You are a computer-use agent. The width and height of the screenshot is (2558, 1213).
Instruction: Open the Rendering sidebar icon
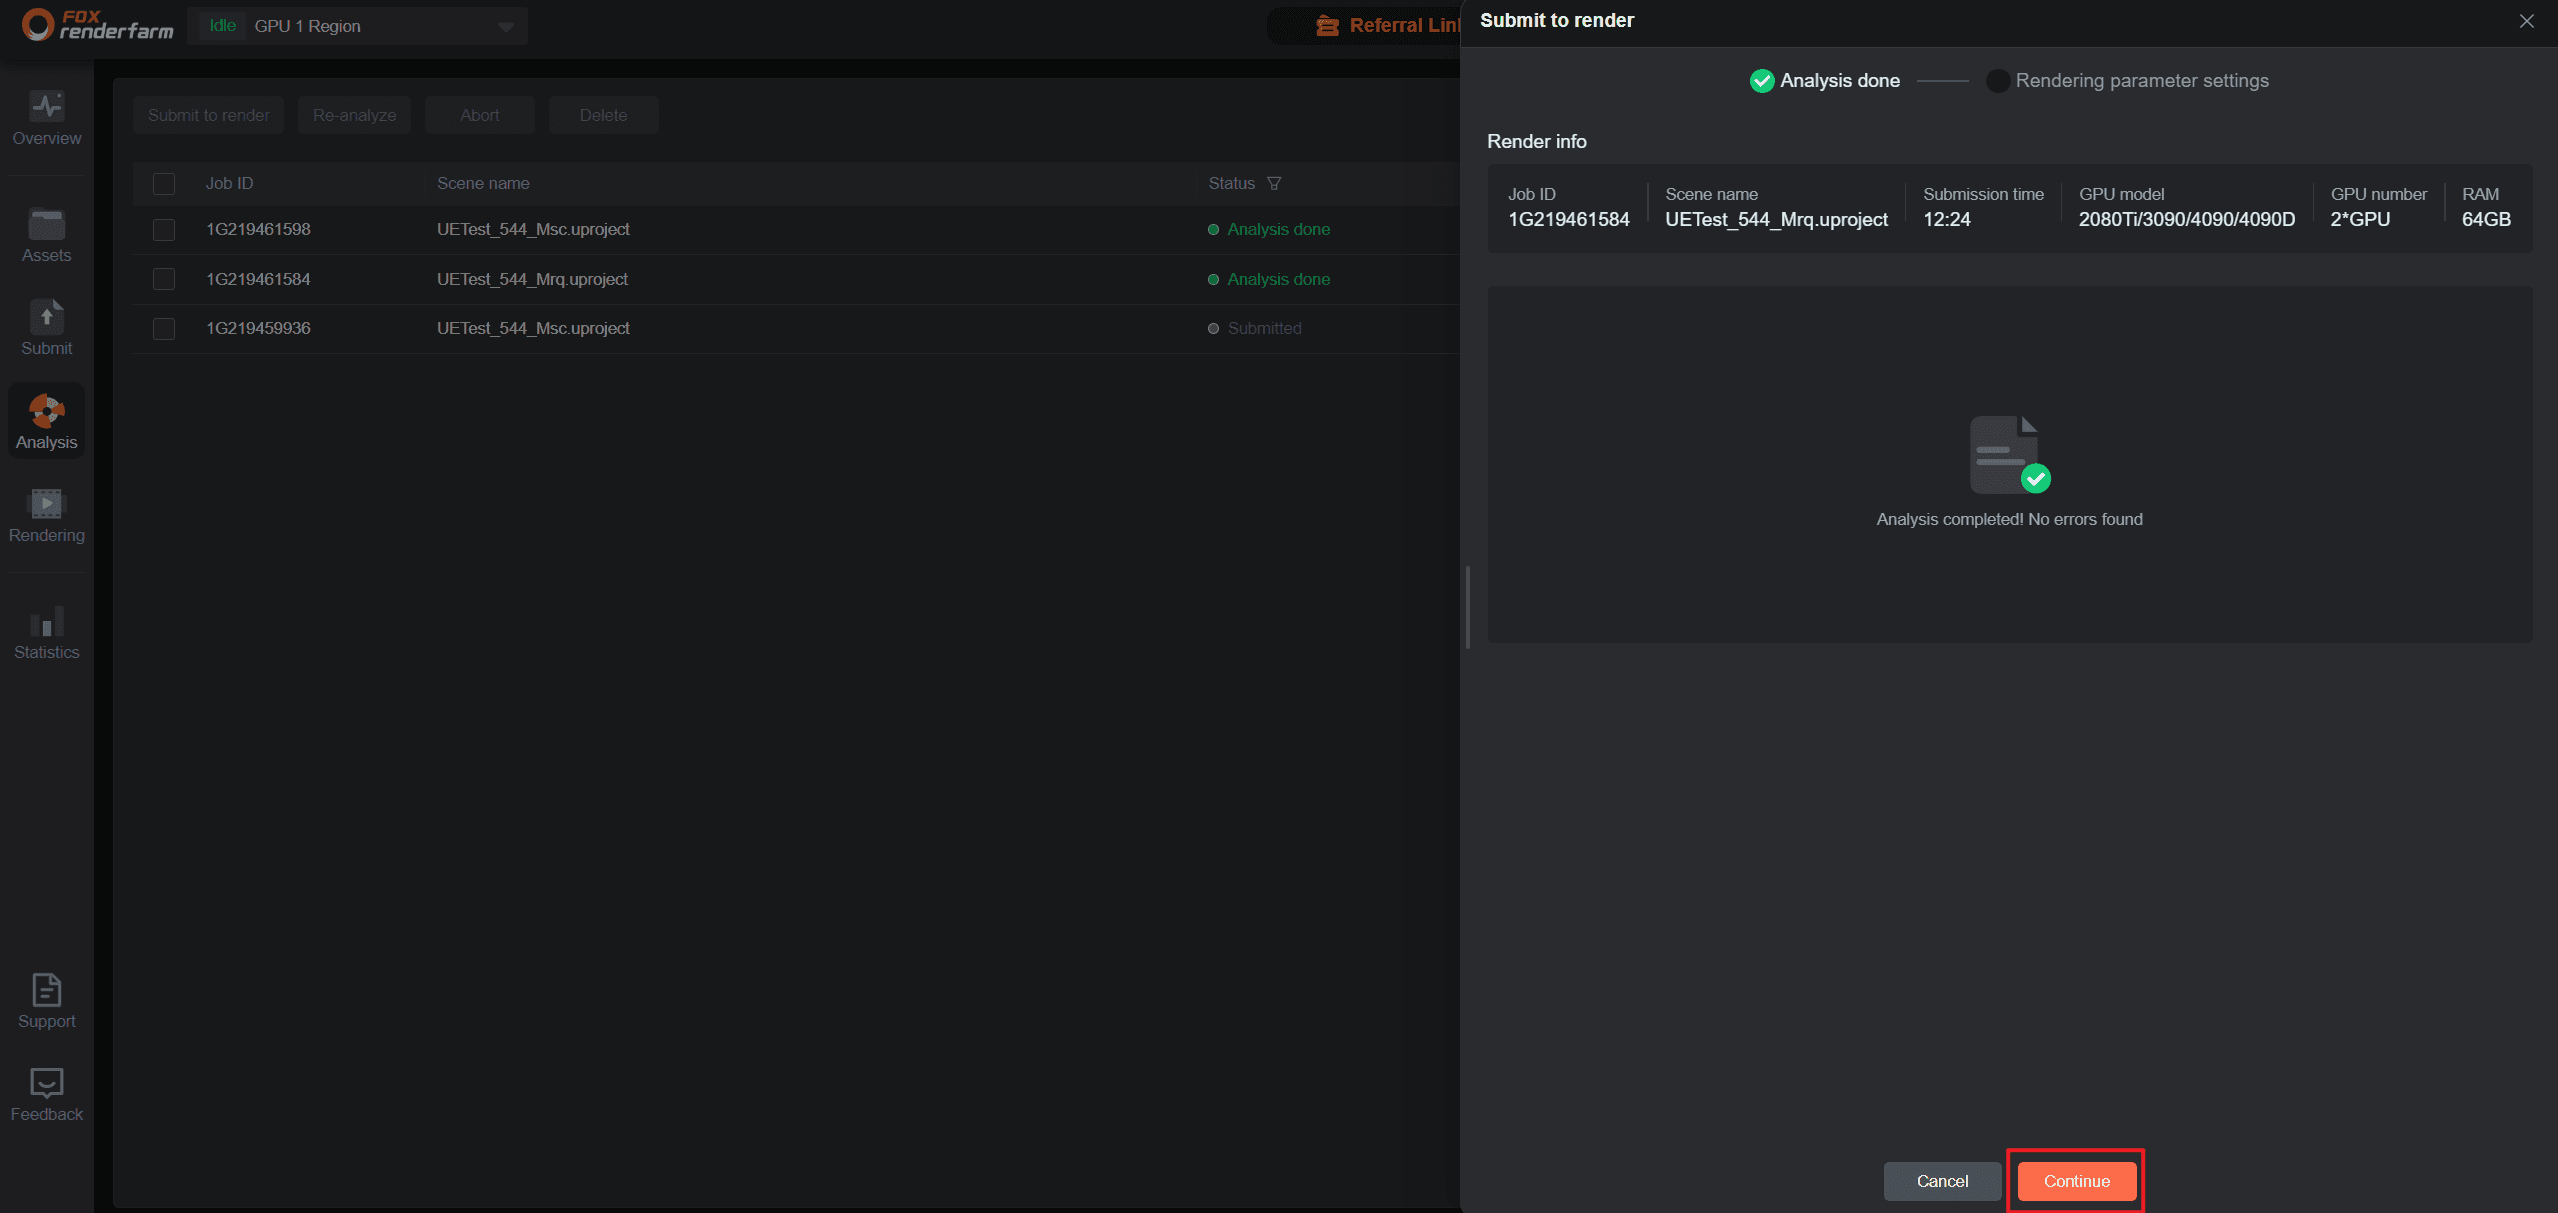(x=47, y=504)
